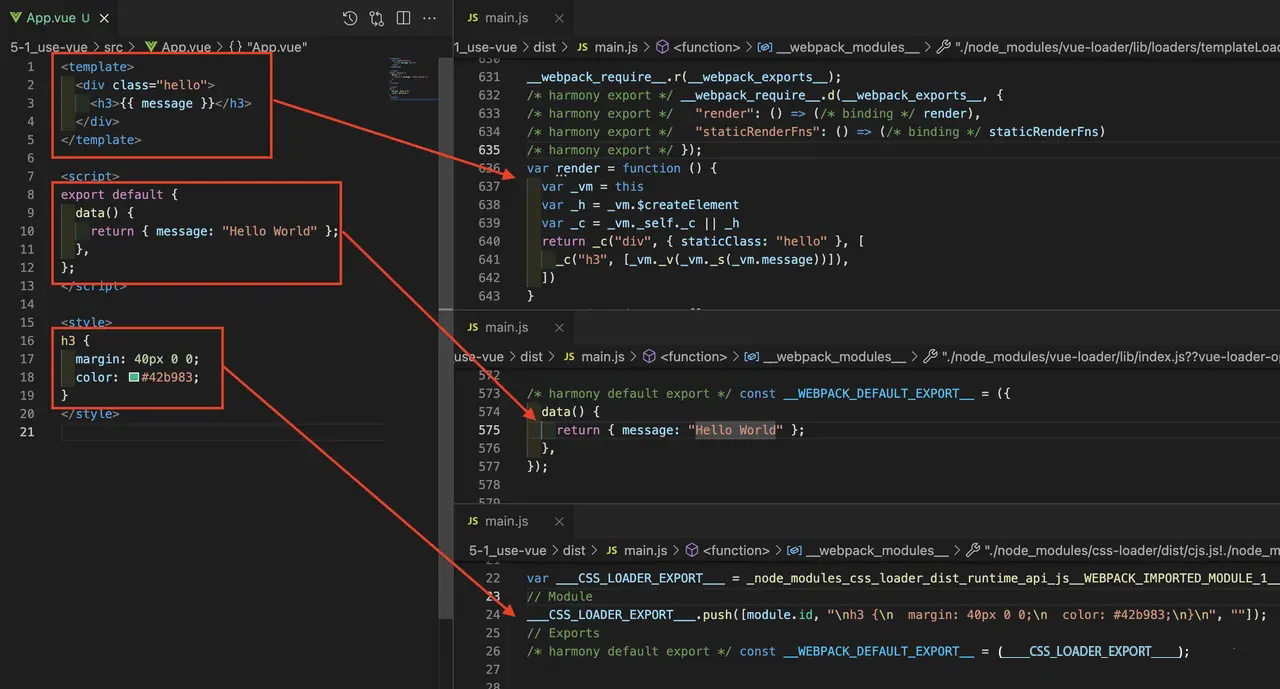Open the <function> breadcrumb in the render function editor
1280x689 pixels.
(x=698, y=47)
